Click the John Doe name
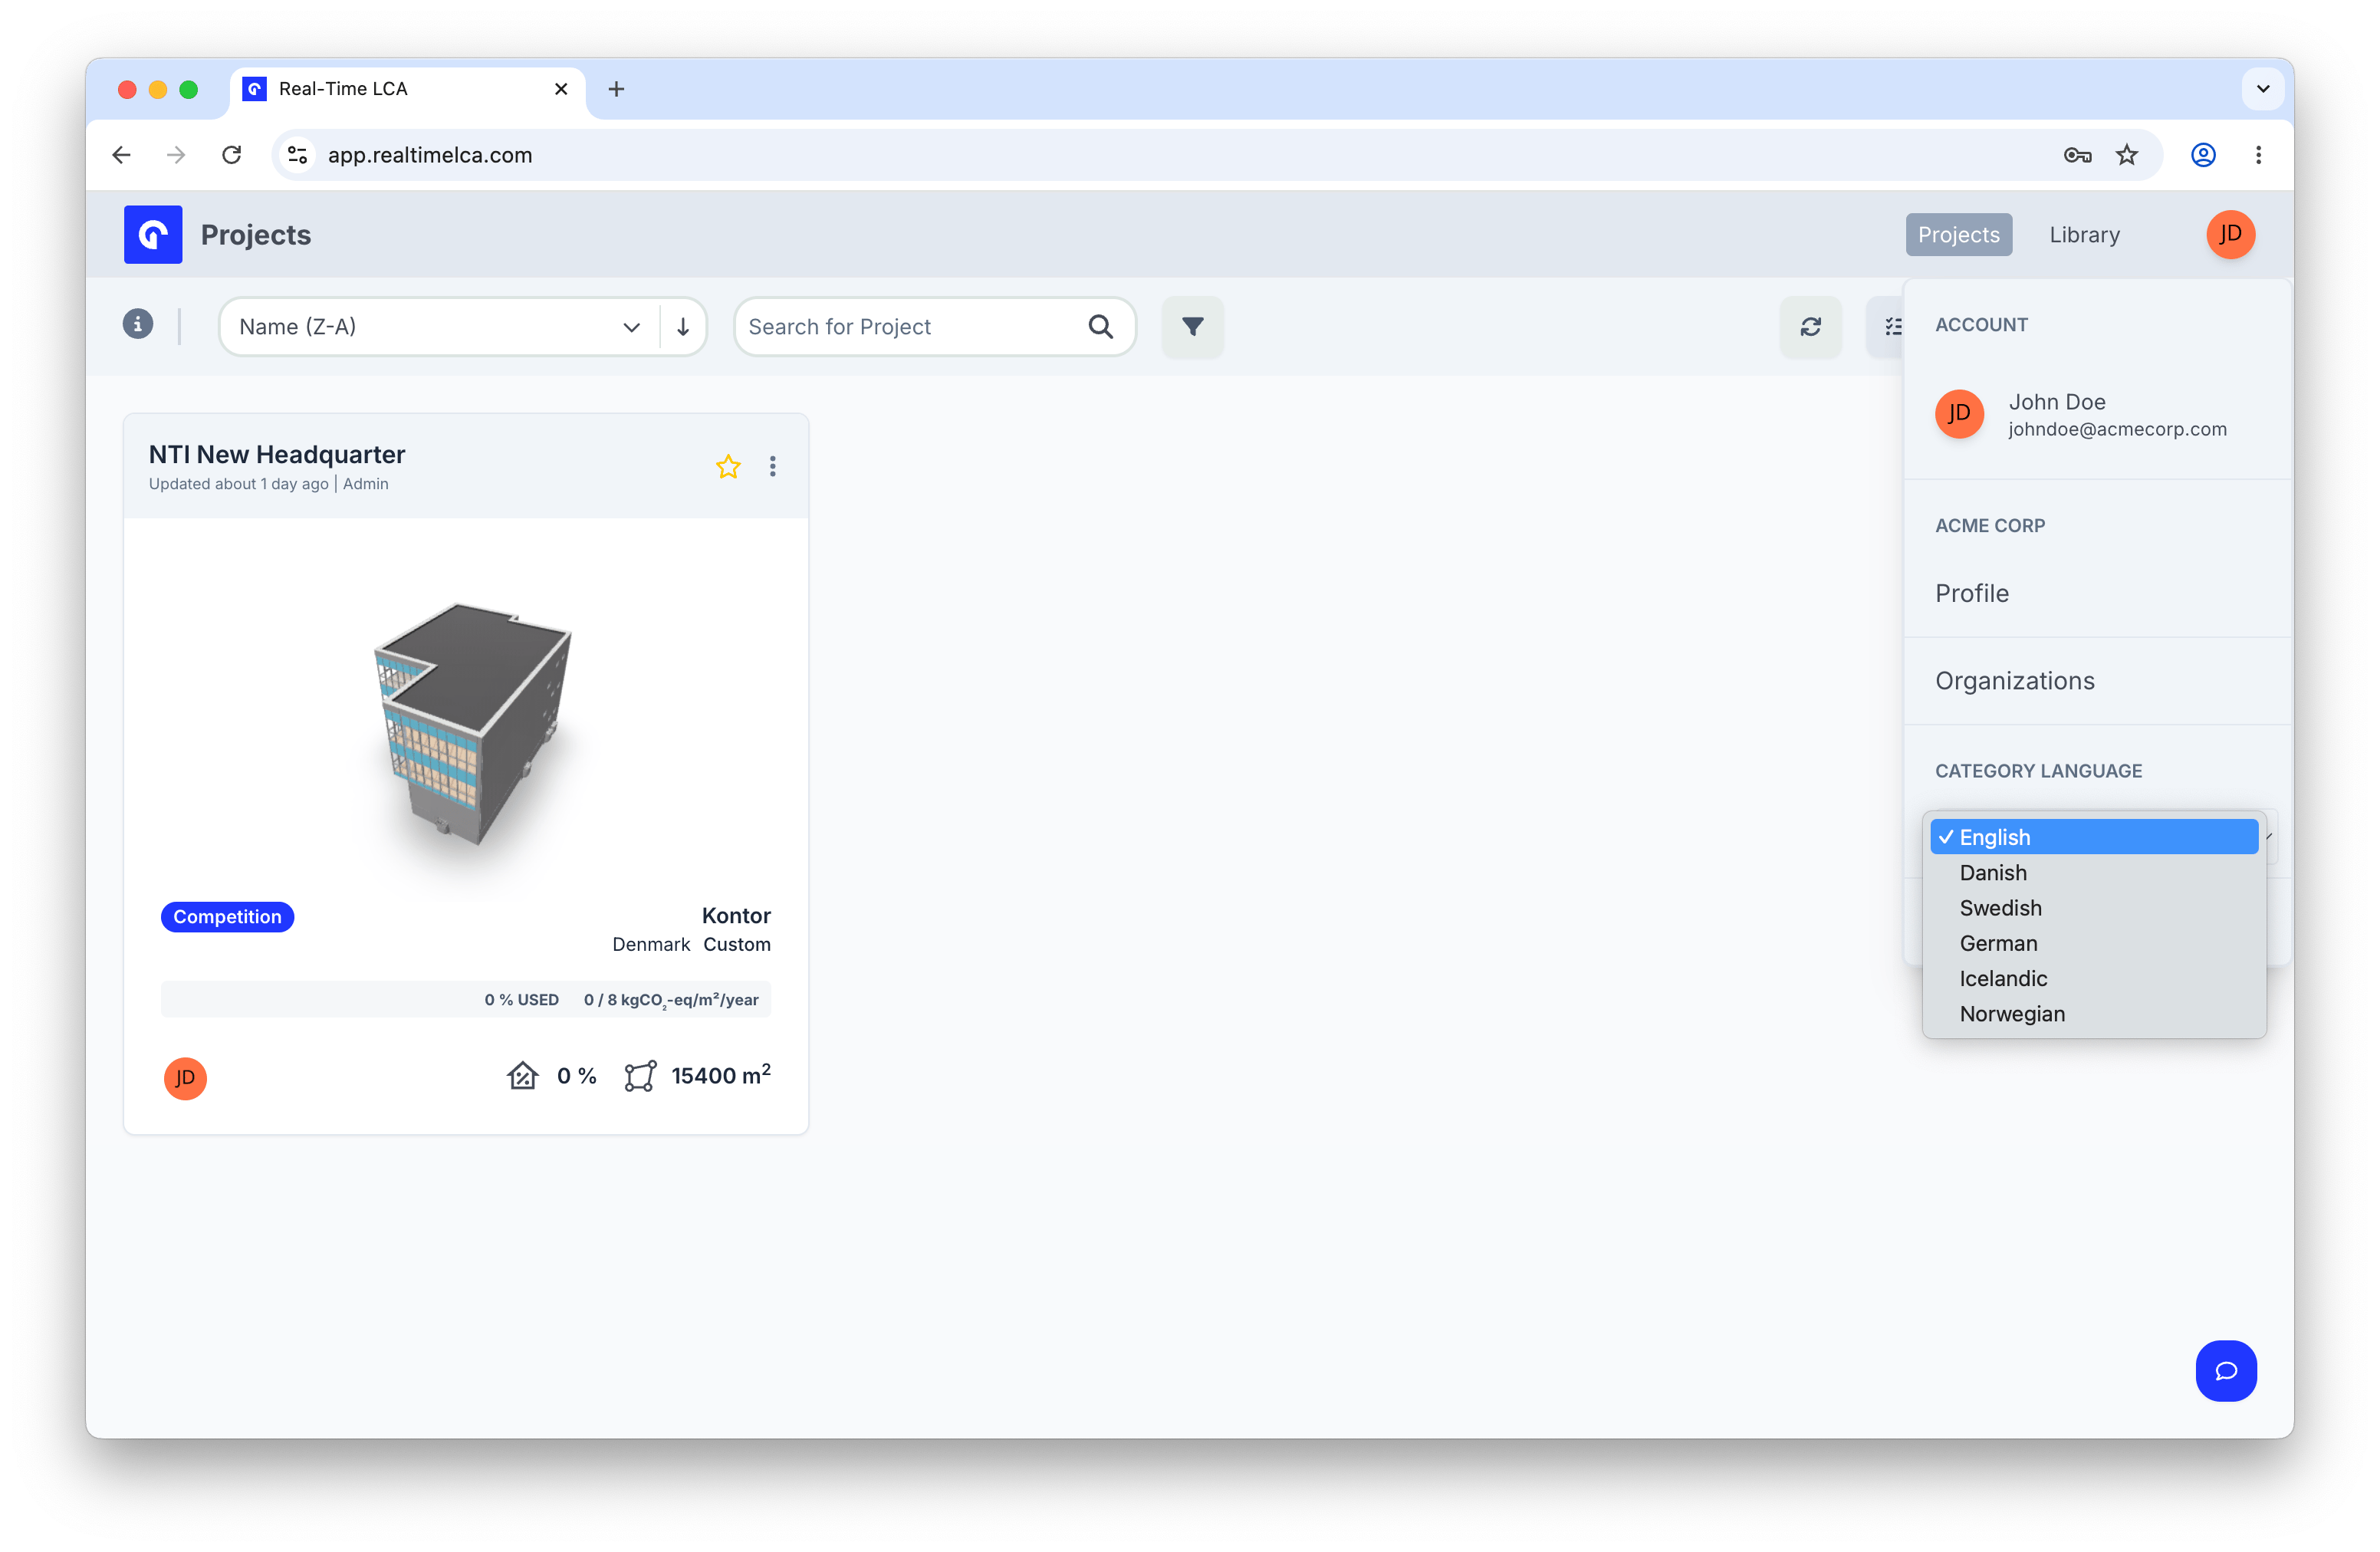The image size is (2380, 1552). coord(2057,402)
